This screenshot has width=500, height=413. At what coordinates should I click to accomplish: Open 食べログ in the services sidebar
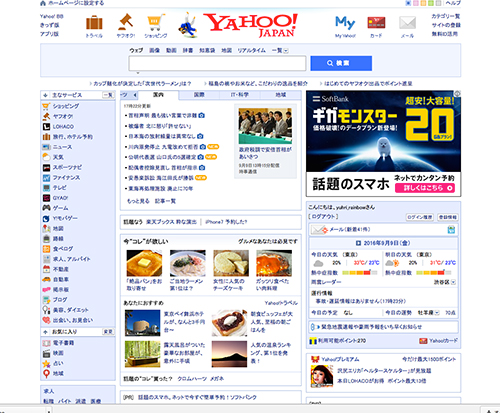(x=63, y=249)
